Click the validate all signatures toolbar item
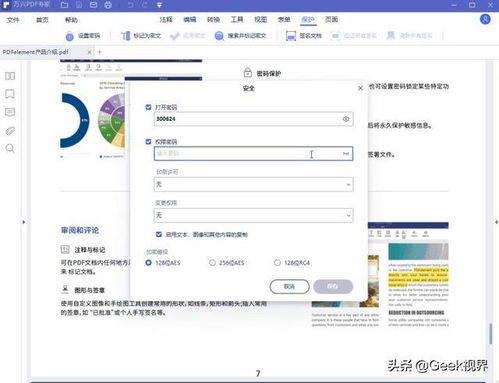The width and height of the screenshot is (499, 383). 354,36
